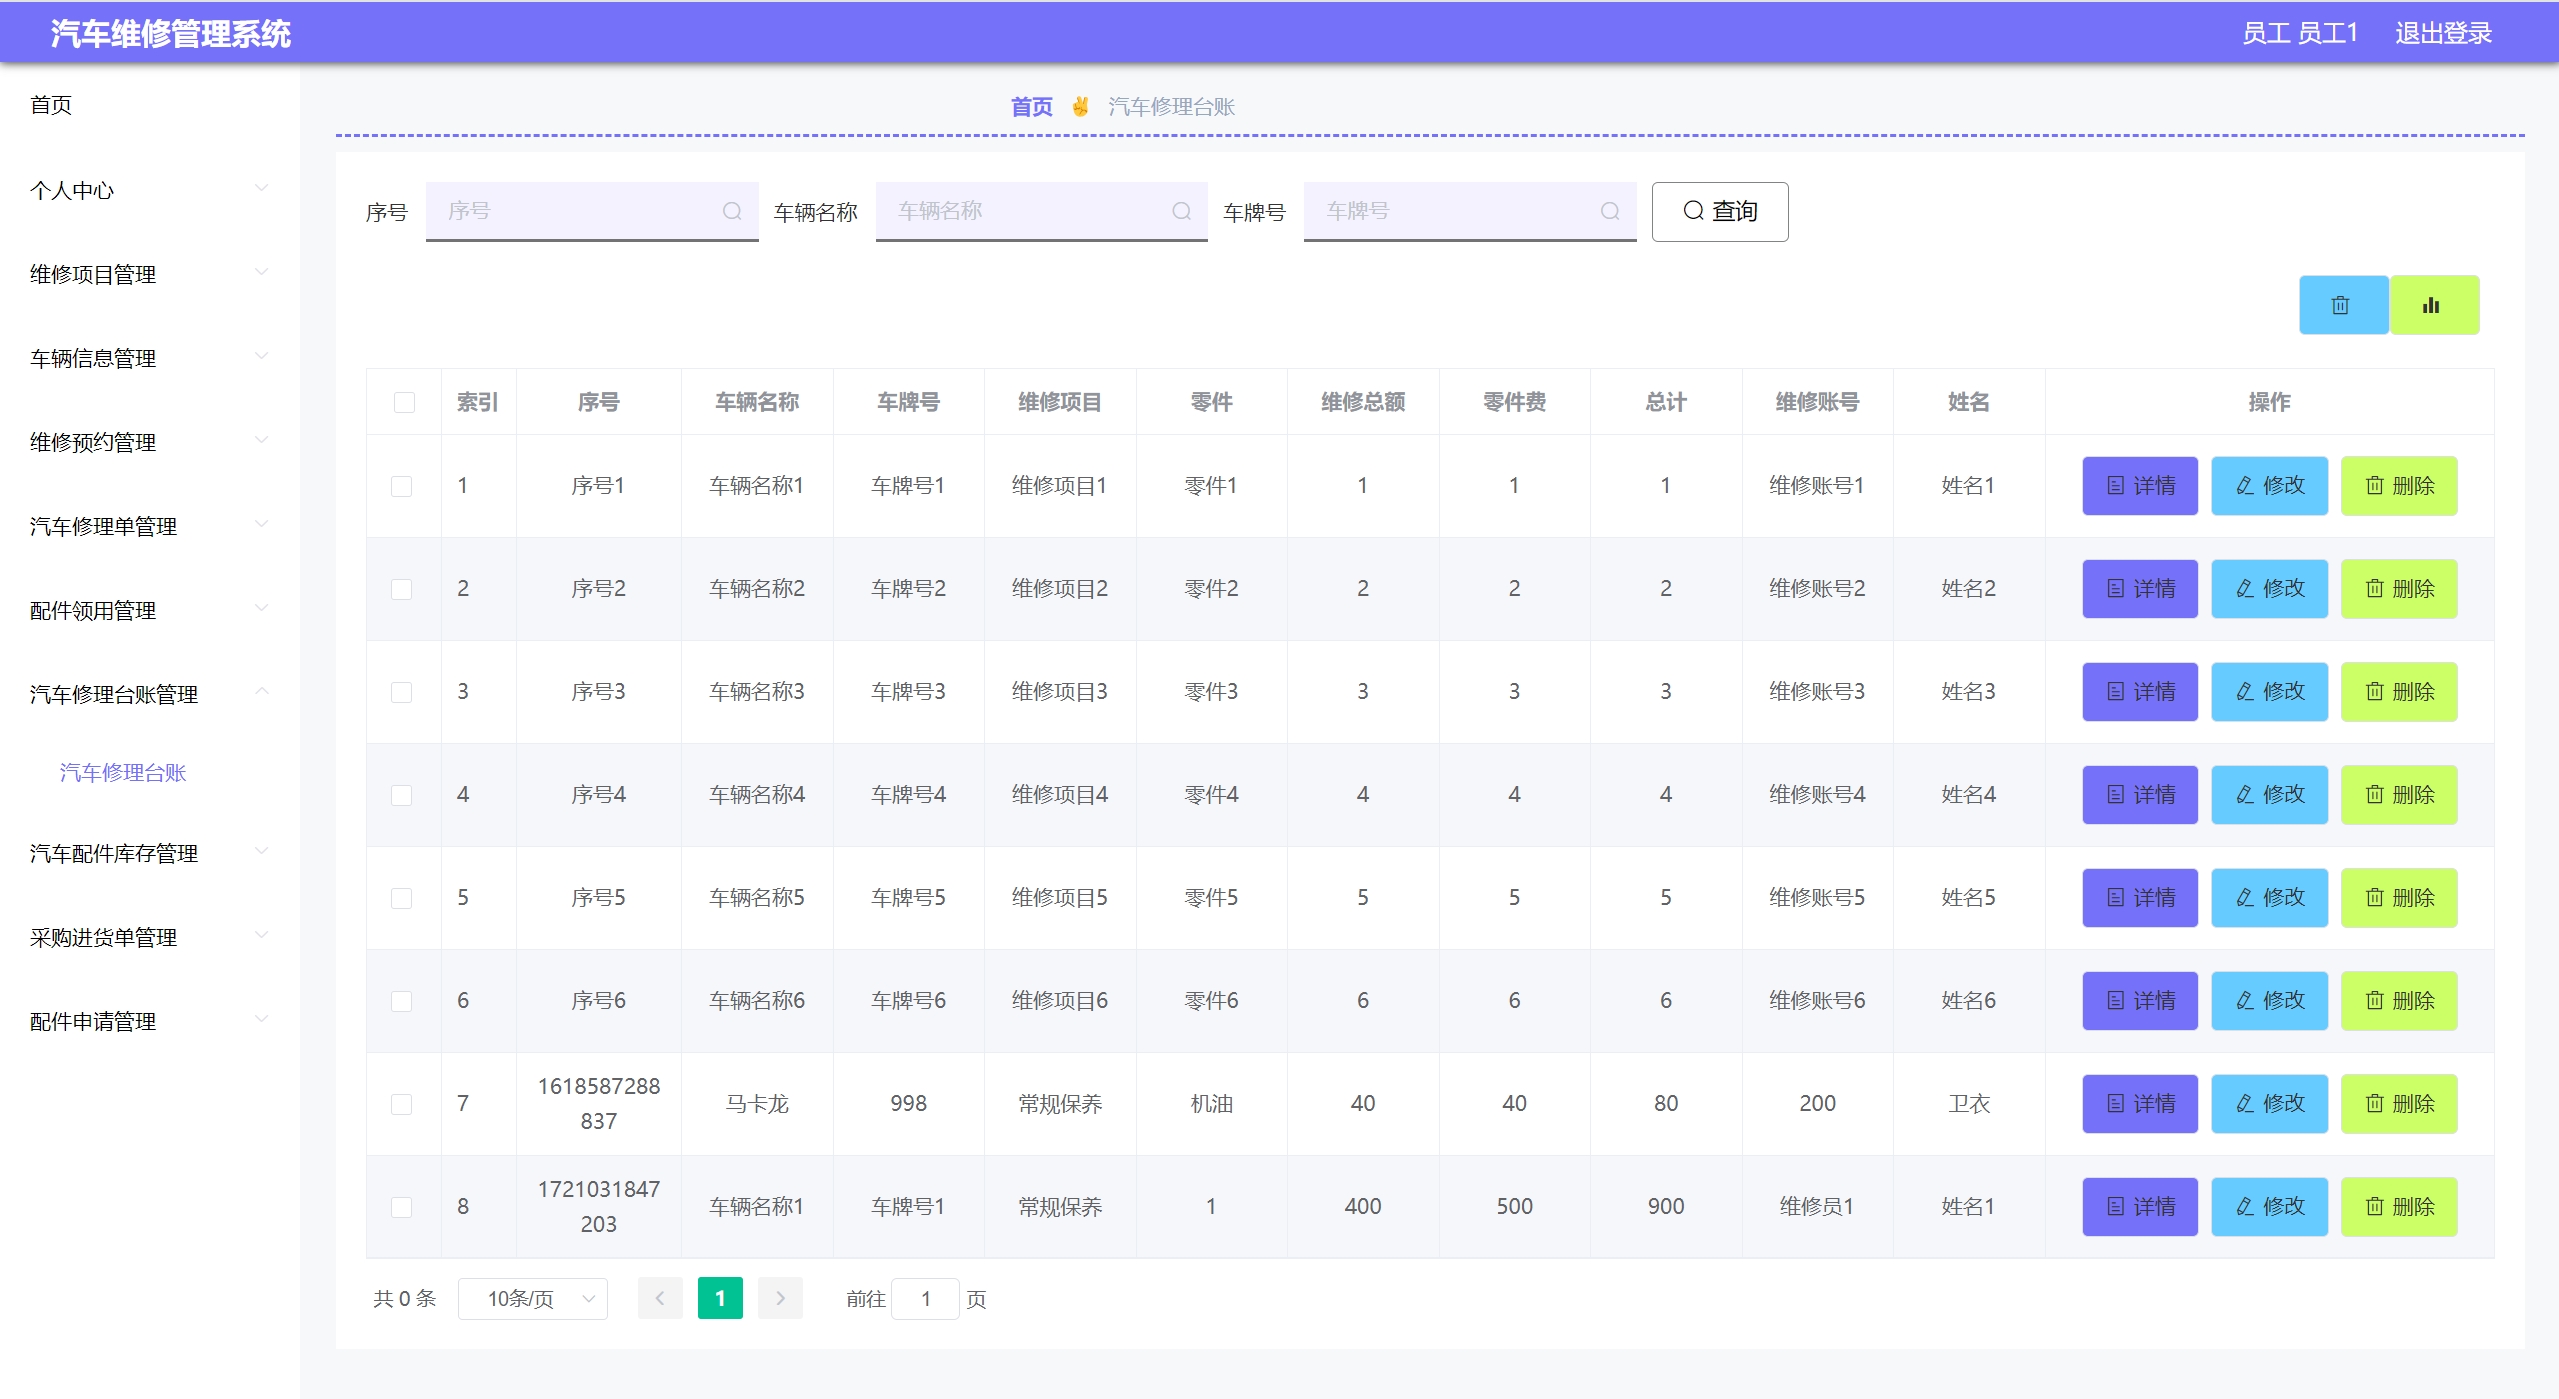Go to 首页 in sidebar
This screenshot has height=1399, width=2559.
point(51,105)
